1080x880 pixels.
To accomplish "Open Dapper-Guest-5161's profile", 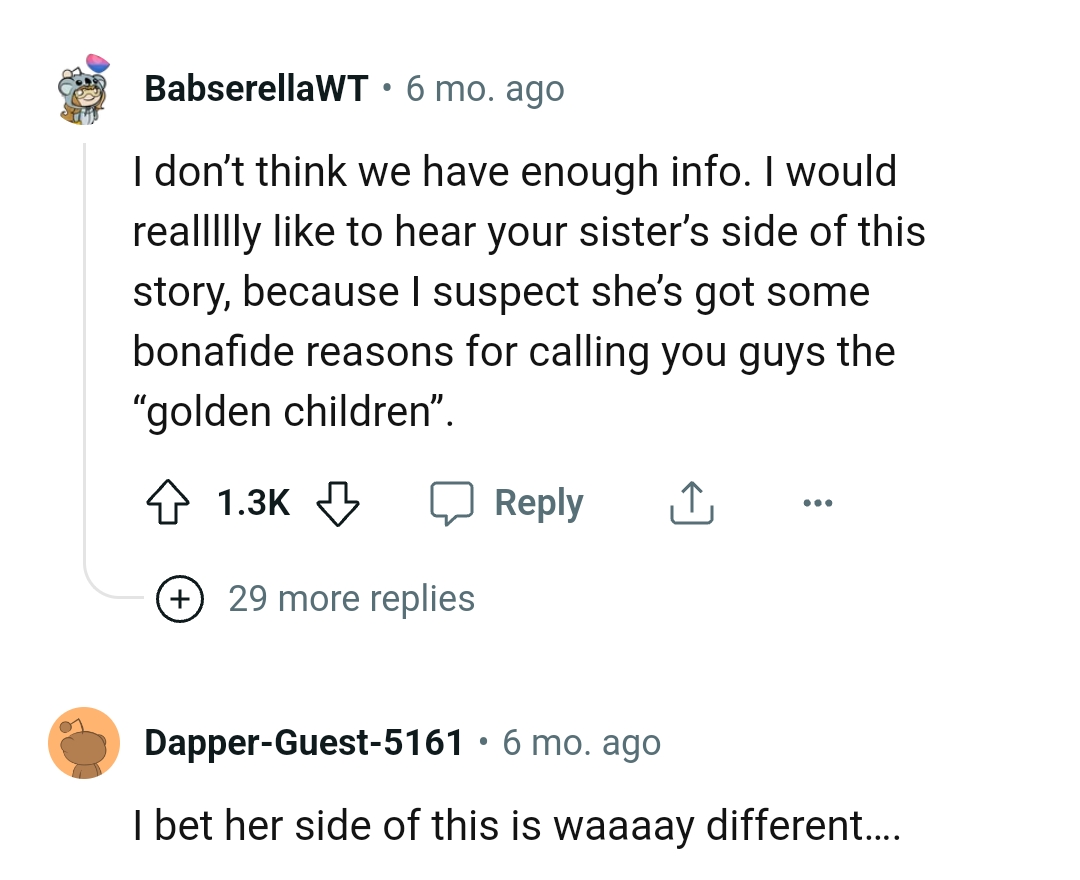I will (306, 742).
